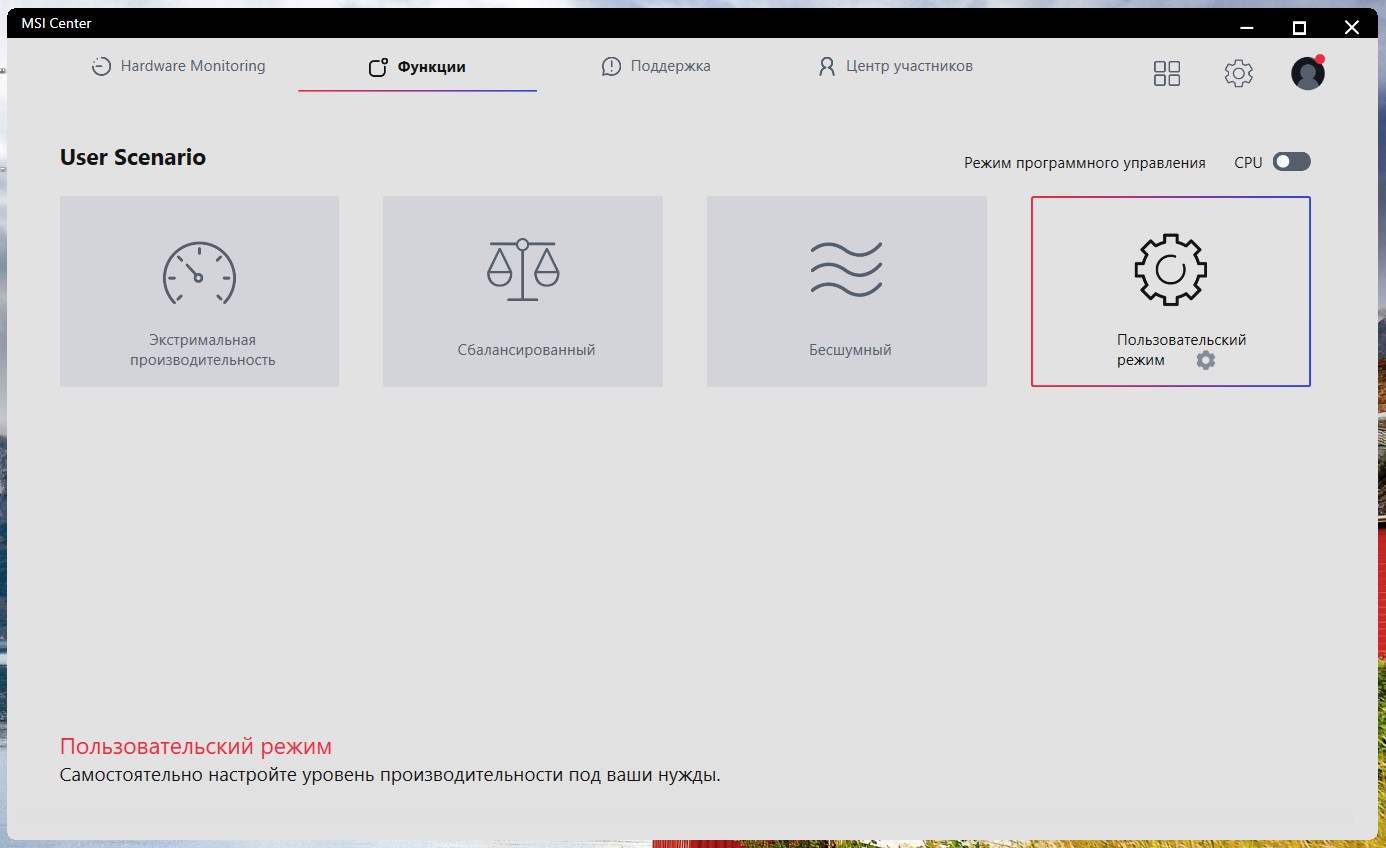Click the Поддержка chat bubble icon
This screenshot has height=848, width=1386.
(611, 67)
